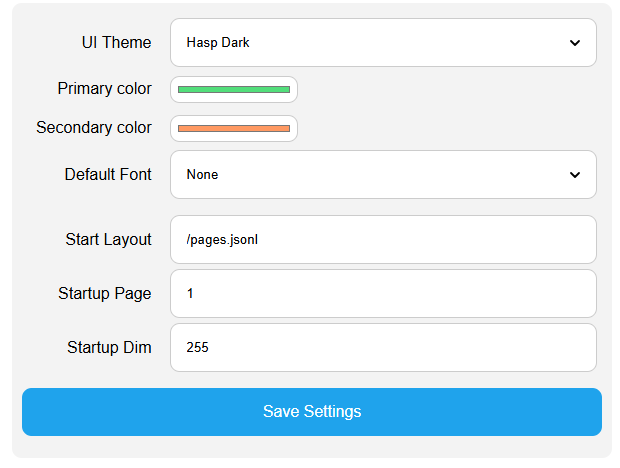
Task: Click the "Primary color" label
Action: pos(104,89)
